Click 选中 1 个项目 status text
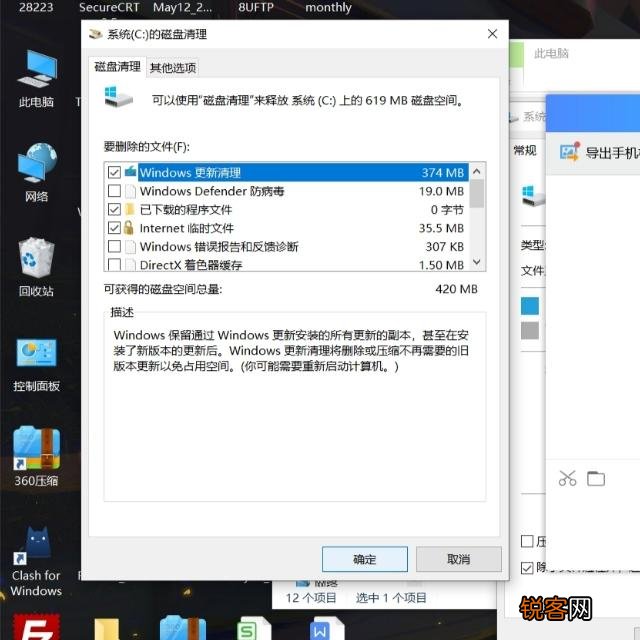Viewport: 640px width, 640px height. (x=391, y=598)
